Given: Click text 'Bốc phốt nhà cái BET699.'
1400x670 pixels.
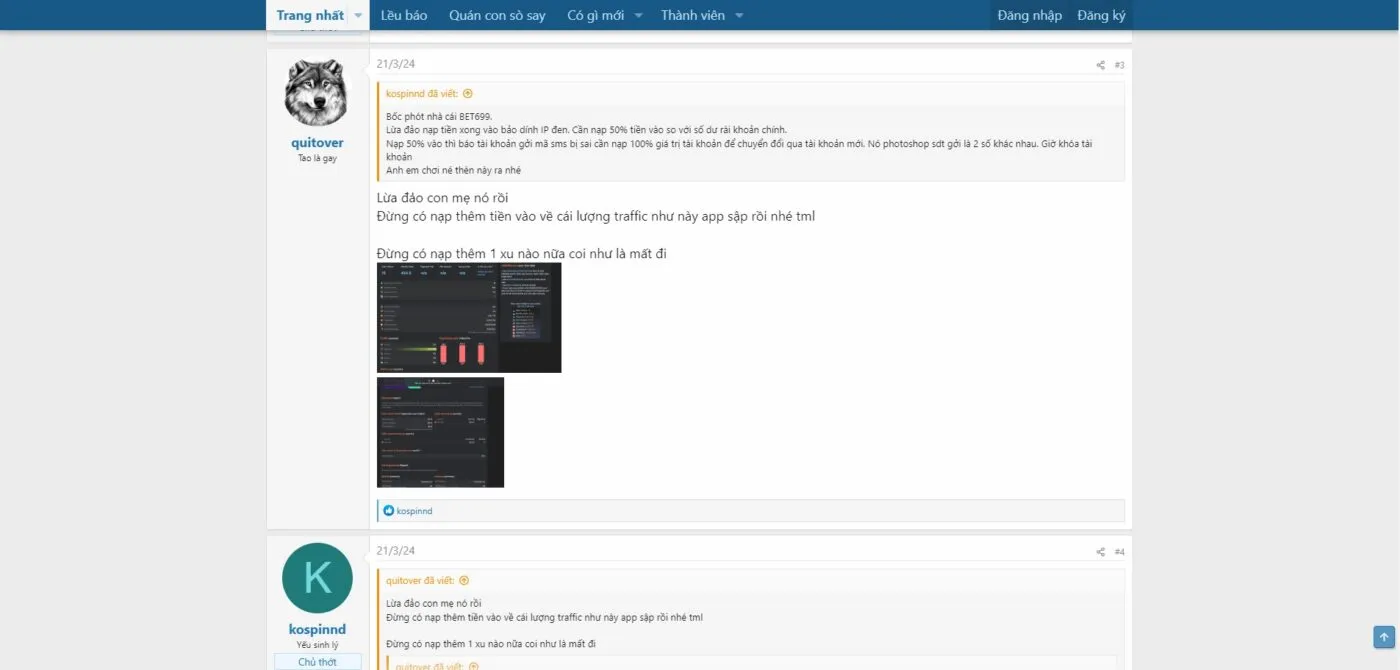Looking at the screenshot, I should (439, 117).
